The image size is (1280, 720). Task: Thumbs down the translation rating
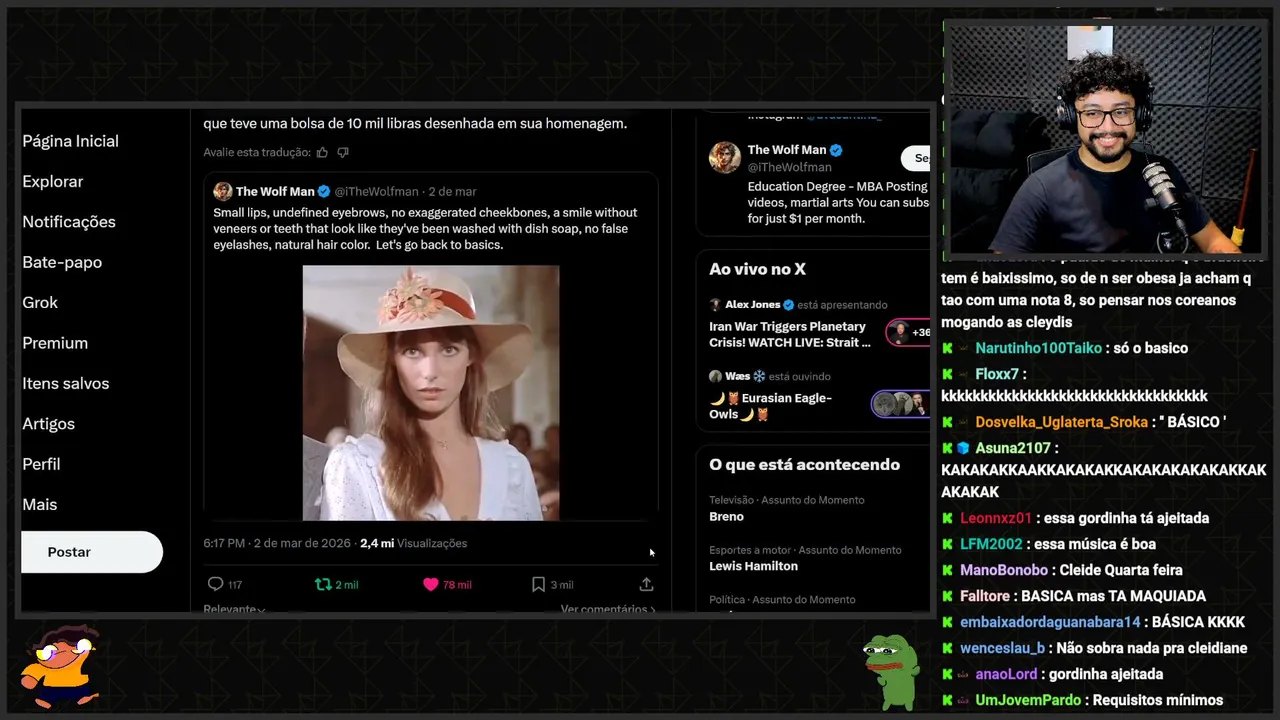[343, 152]
